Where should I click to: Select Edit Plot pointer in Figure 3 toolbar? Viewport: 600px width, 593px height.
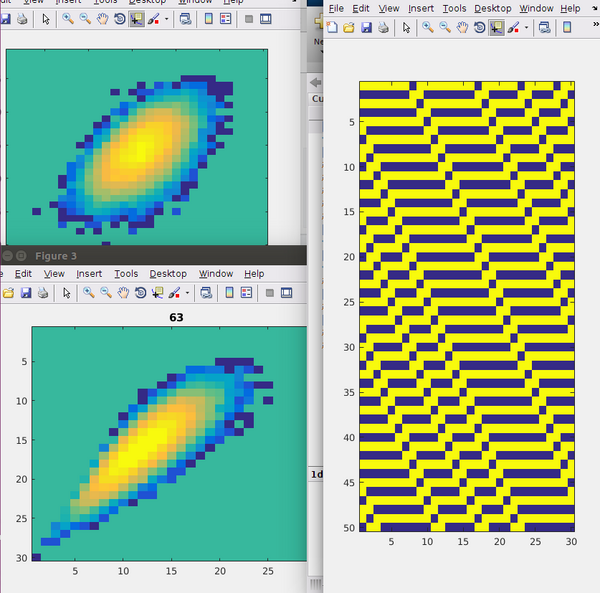point(67,293)
